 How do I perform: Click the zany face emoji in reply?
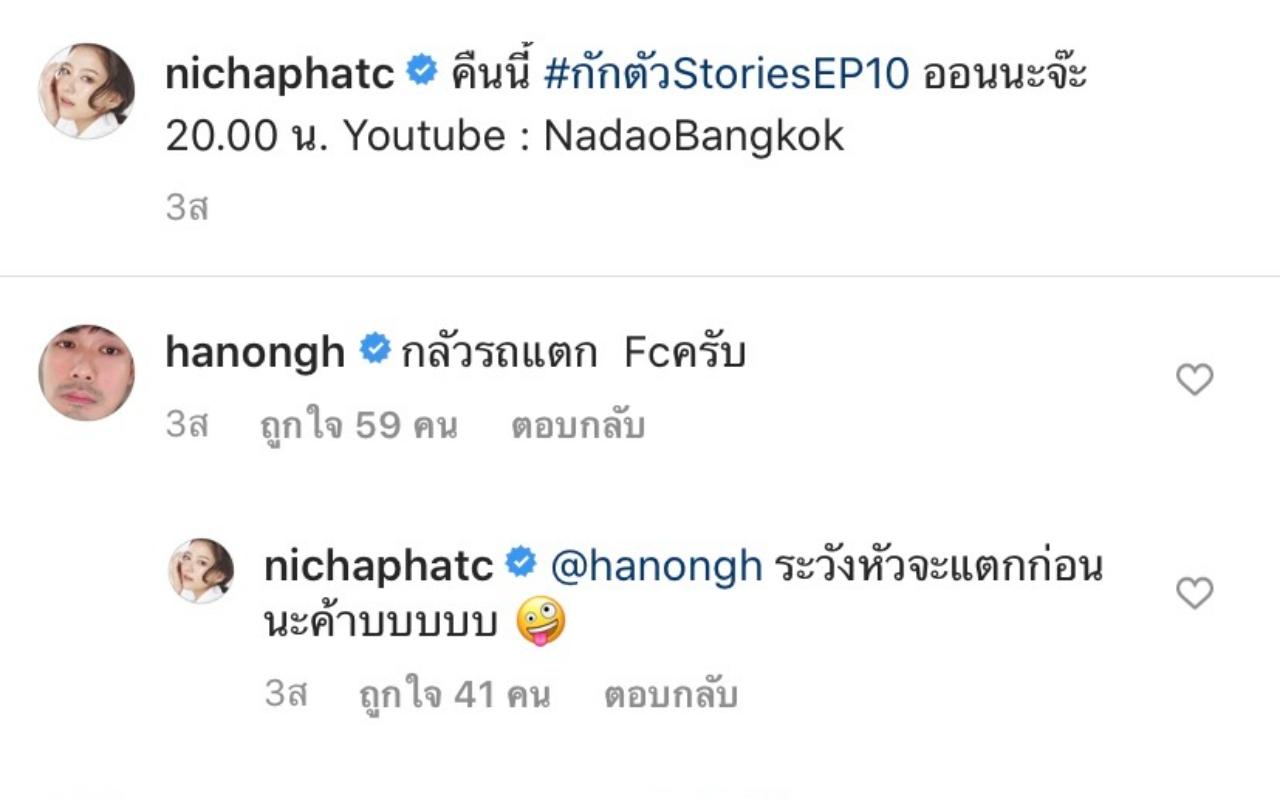click(x=541, y=624)
